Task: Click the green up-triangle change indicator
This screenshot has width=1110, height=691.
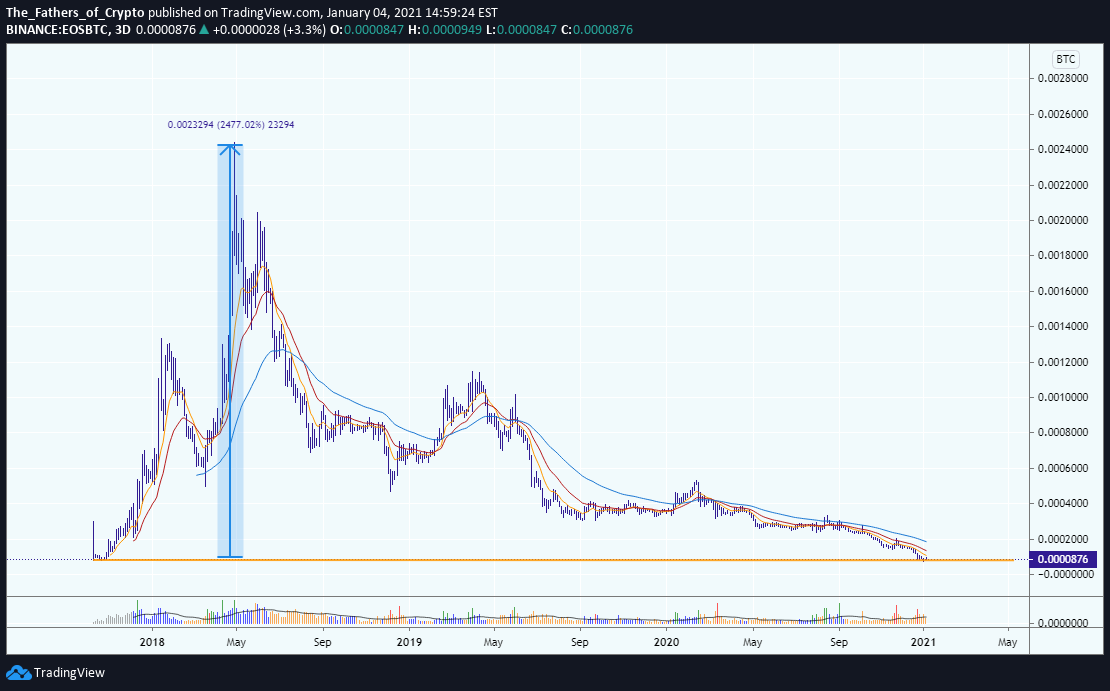Action: tap(204, 30)
